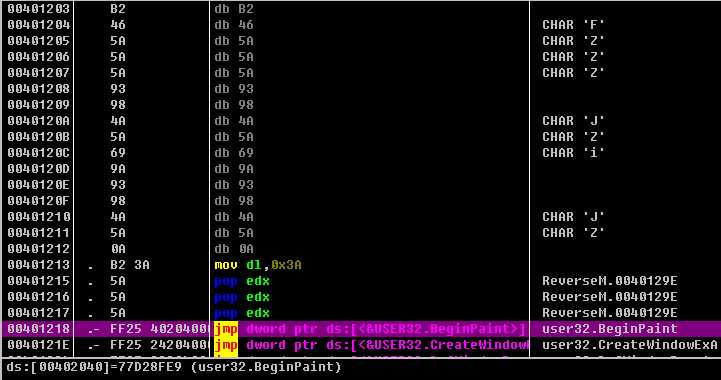Viewport: 721px width, 380px height.
Task: Click ReverseM.0040129E comment at row 00401215
Action: point(610,281)
